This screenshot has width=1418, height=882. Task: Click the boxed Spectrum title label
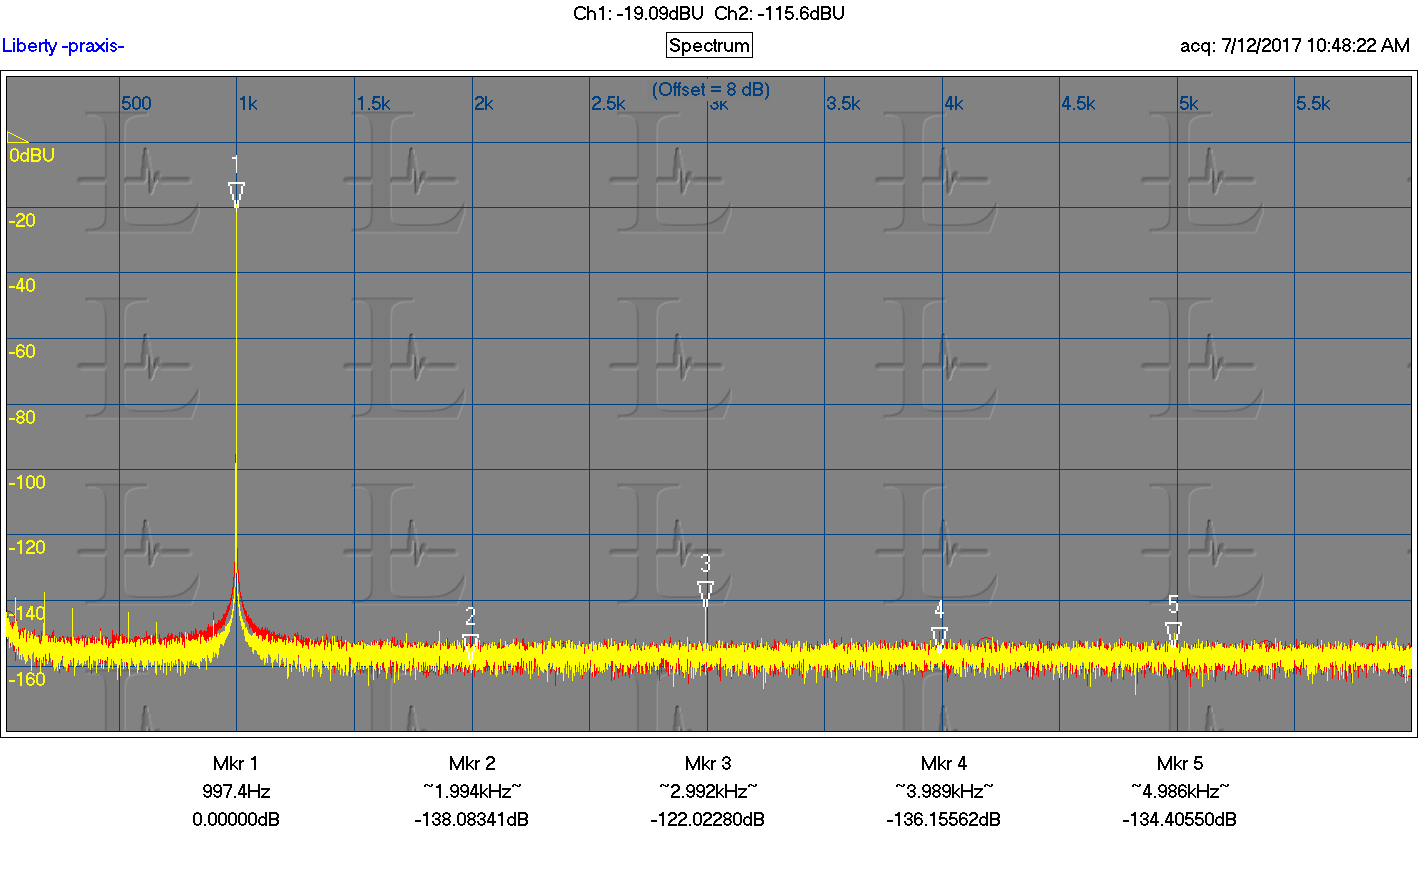709,45
